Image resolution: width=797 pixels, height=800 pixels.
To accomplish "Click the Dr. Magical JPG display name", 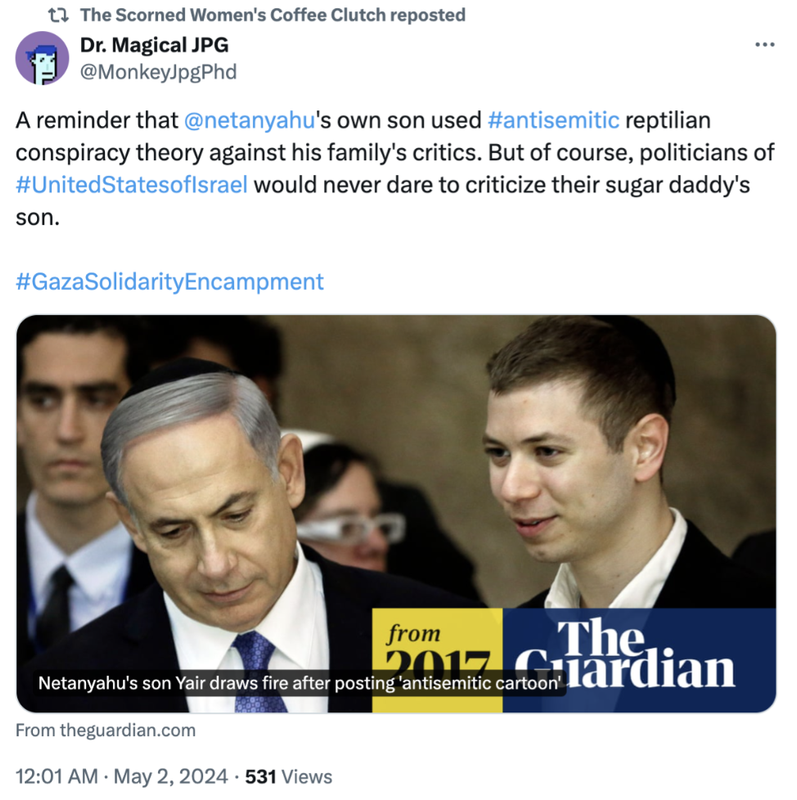I will click(154, 45).
